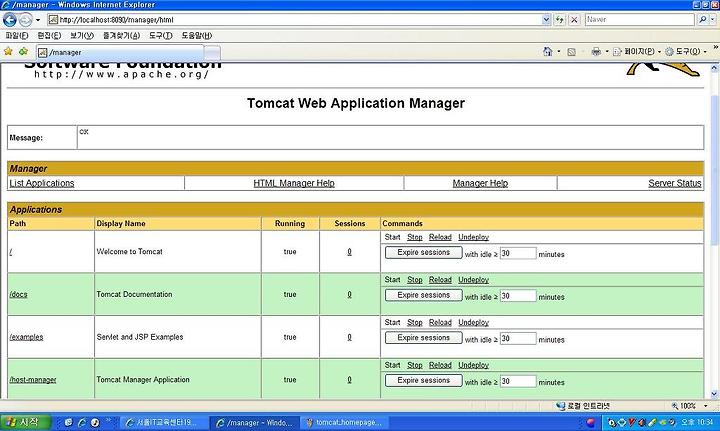Open the Server Status link
Image resolution: width=720 pixels, height=431 pixels.
[x=675, y=183]
